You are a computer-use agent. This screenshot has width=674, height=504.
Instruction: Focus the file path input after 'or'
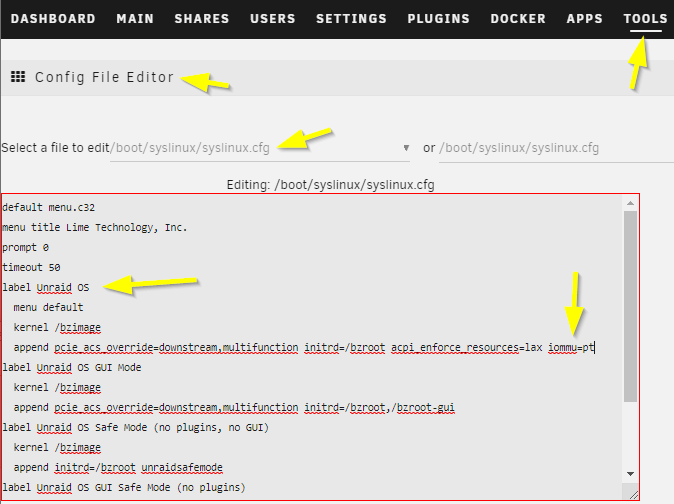point(556,148)
